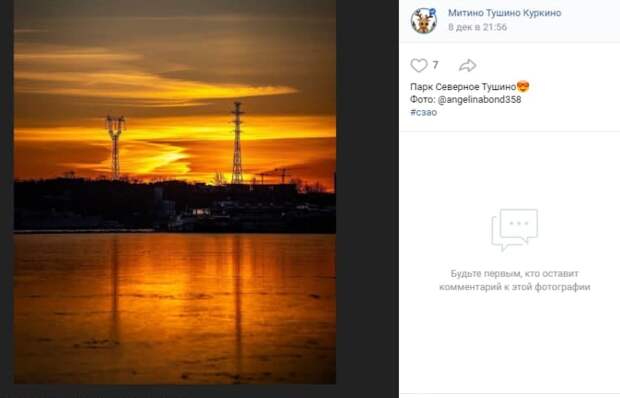The height and width of the screenshot is (398, 620).
Task: Click the dark shoreline silhouette in the photo
Action: pos(175,206)
